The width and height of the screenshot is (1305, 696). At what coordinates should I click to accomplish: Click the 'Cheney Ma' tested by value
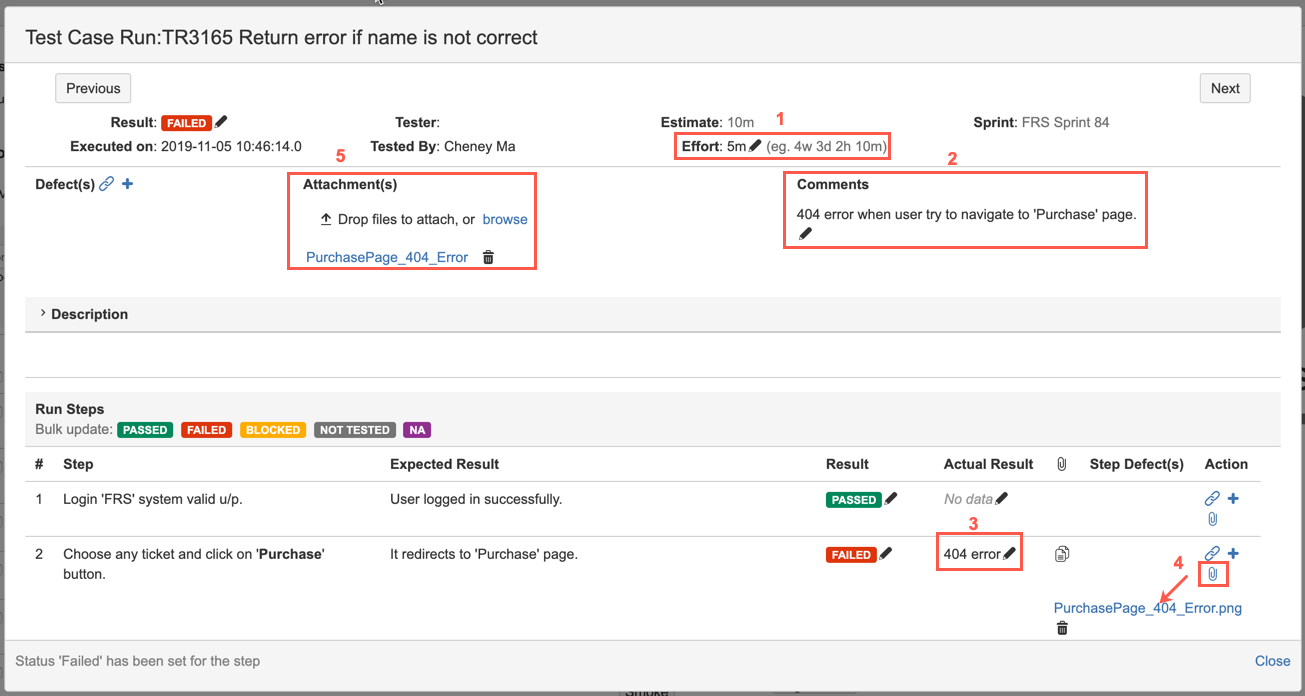pos(480,146)
